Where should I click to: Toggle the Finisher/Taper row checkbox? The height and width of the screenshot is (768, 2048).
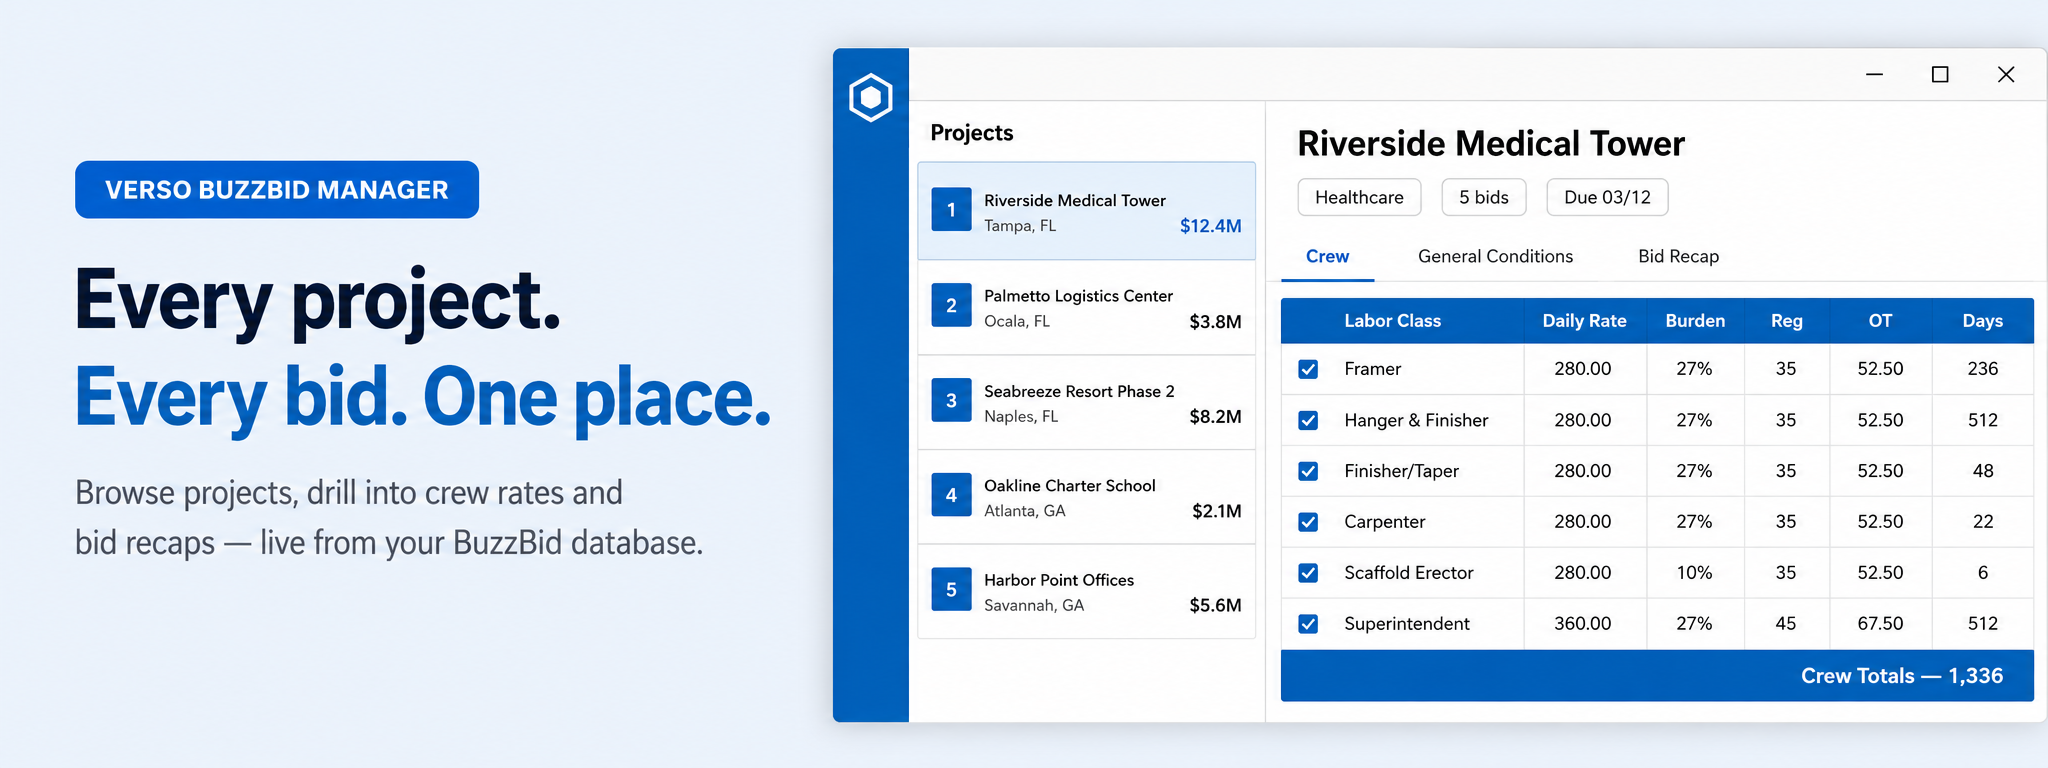pyautogui.click(x=1308, y=471)
